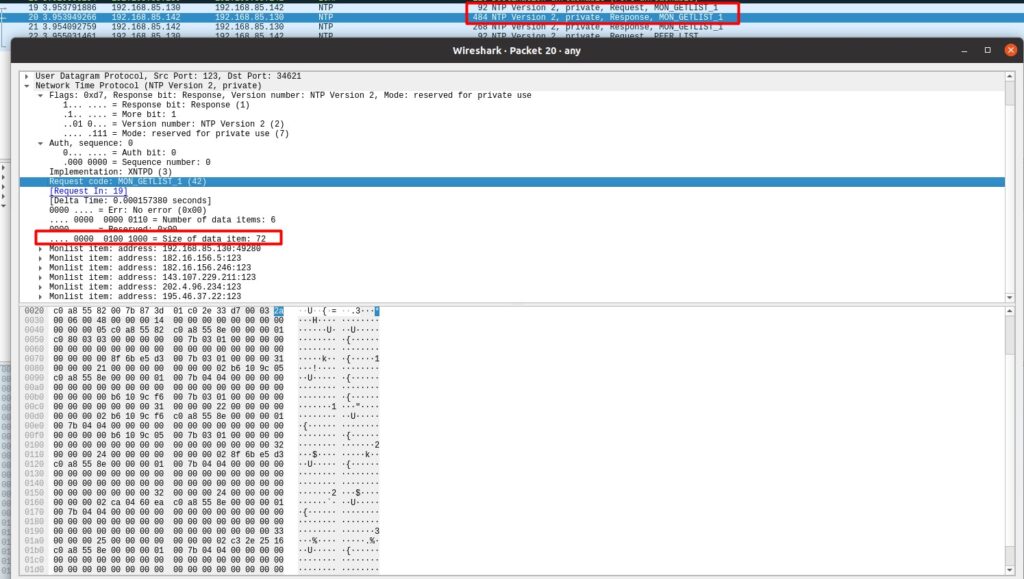The image size is (1024, 579).
Task: Collapse the Auth, sequence: 0 subtree
Action: (x=40, y=144)
